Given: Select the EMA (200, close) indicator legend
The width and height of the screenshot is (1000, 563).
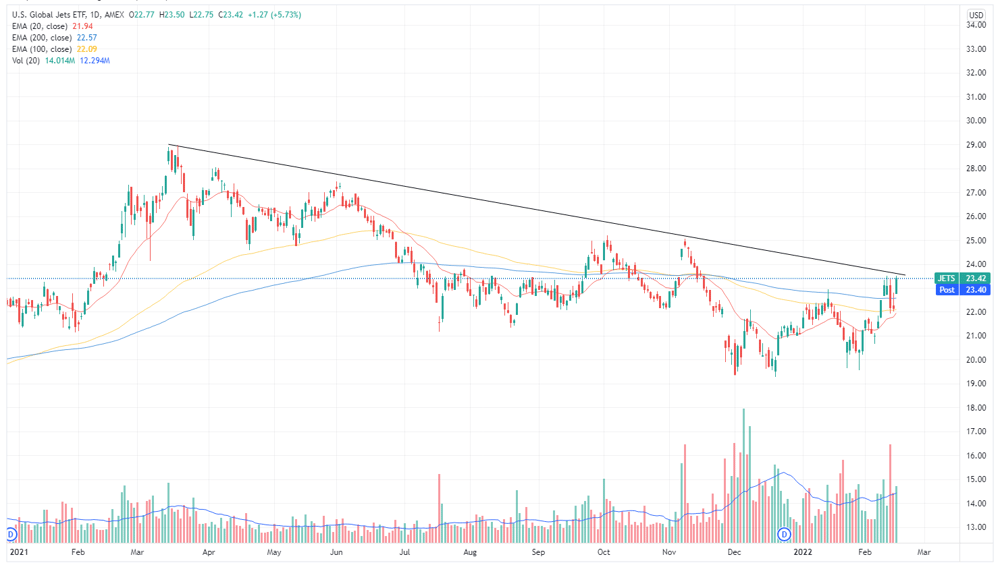Looking at the screenshot, I should [43, 38].
